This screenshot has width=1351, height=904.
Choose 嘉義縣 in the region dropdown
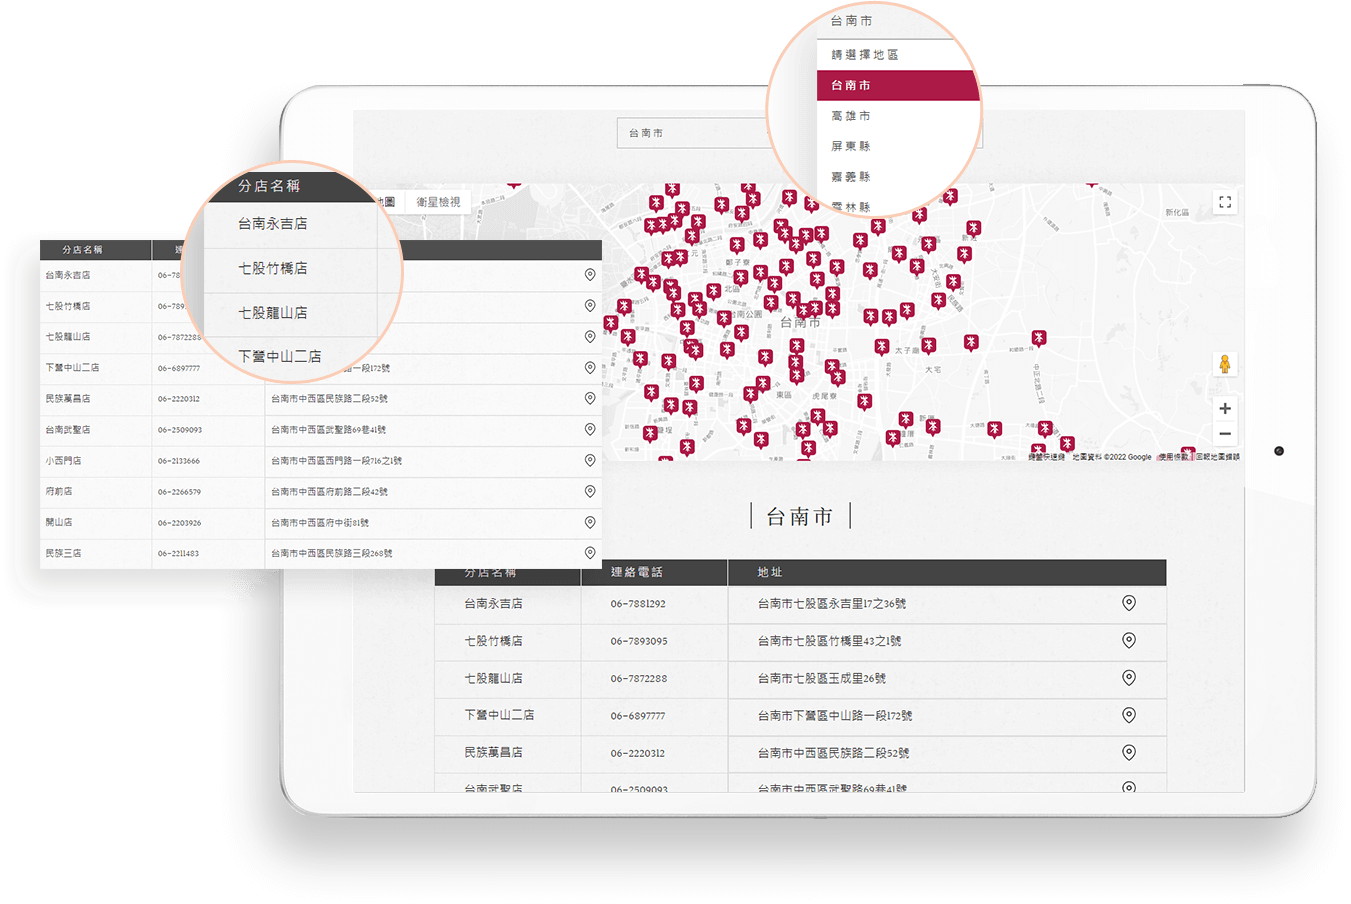pos(851,177)
